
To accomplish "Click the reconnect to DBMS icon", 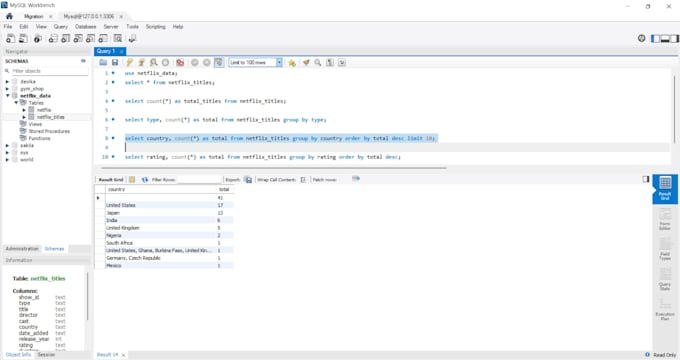I will coord(132,39).
